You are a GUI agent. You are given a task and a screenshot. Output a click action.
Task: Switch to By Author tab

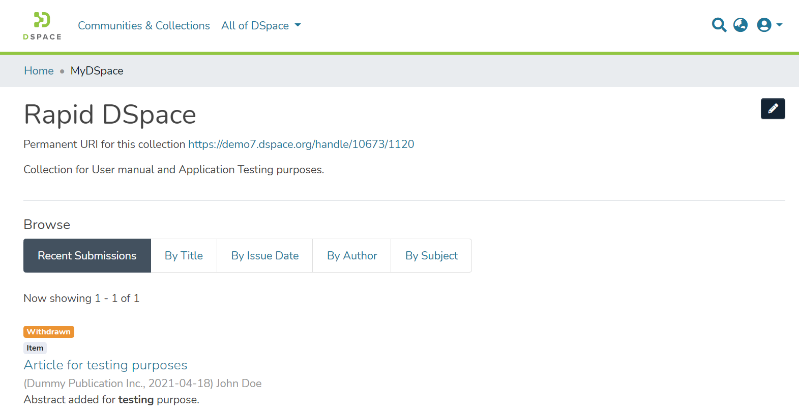click(x=352, y=255)
